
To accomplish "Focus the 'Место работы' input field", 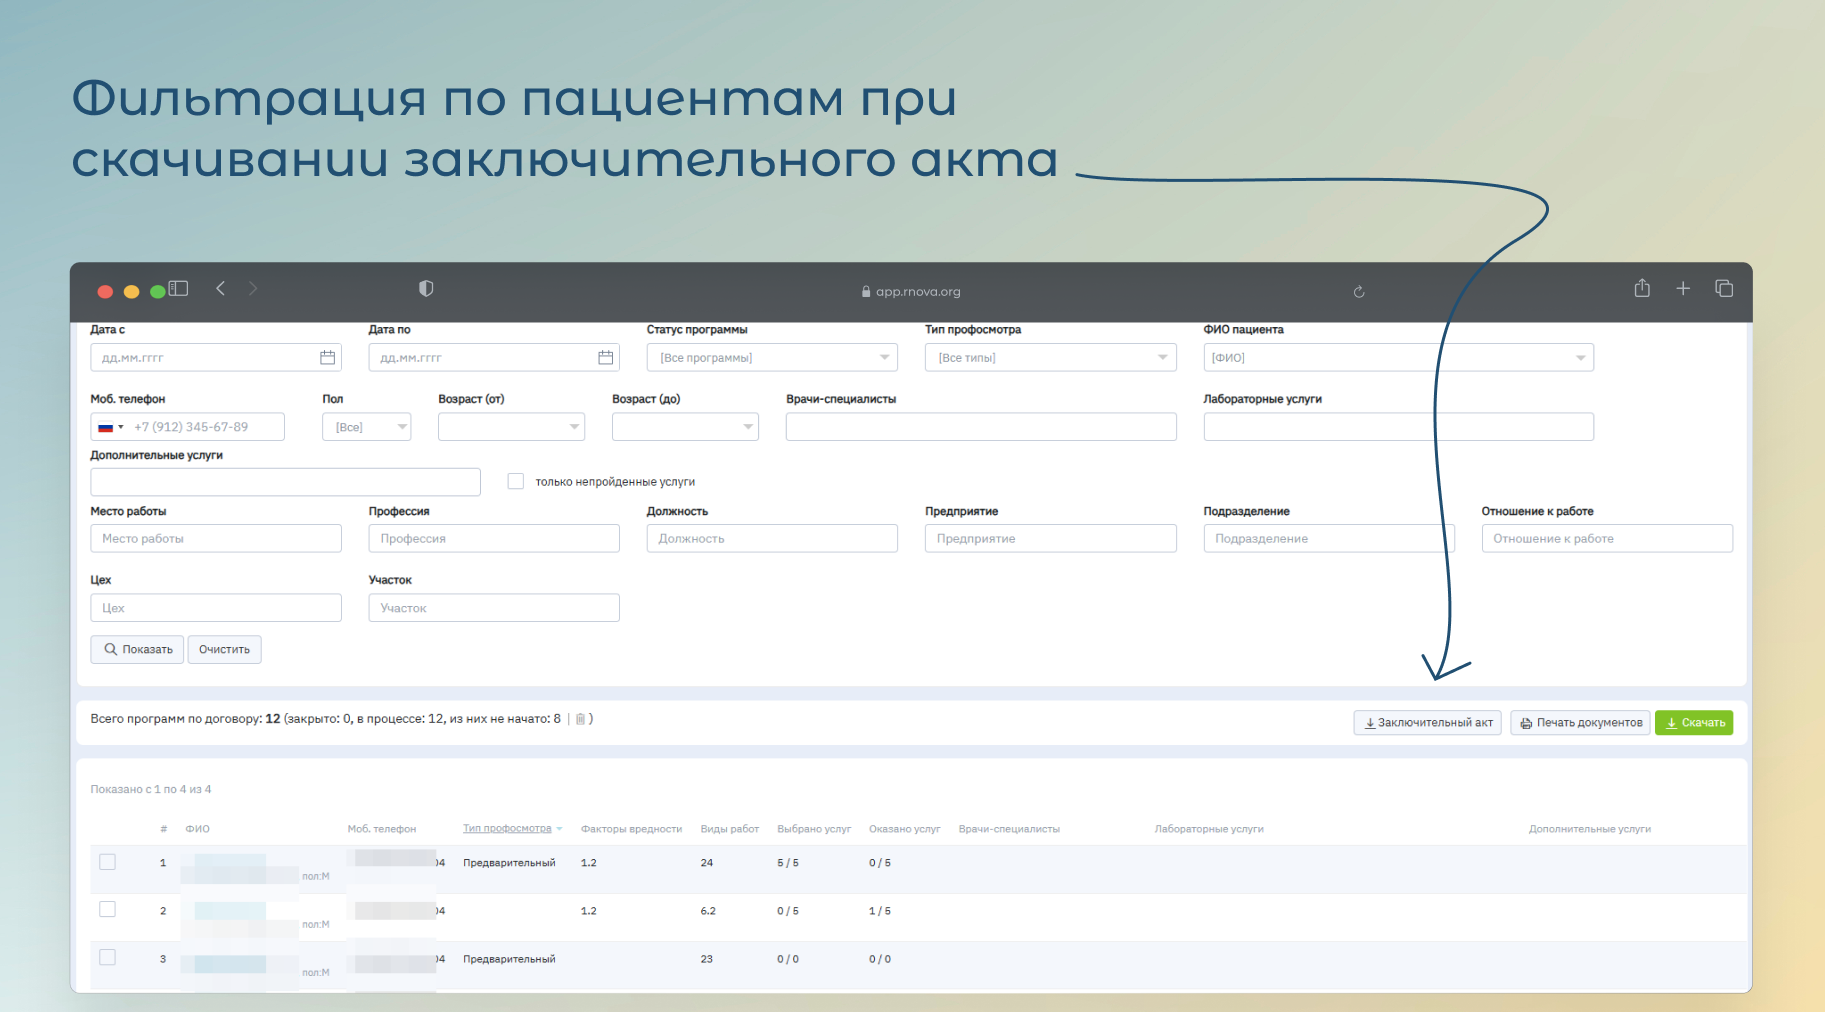I will tap(216, 539).
